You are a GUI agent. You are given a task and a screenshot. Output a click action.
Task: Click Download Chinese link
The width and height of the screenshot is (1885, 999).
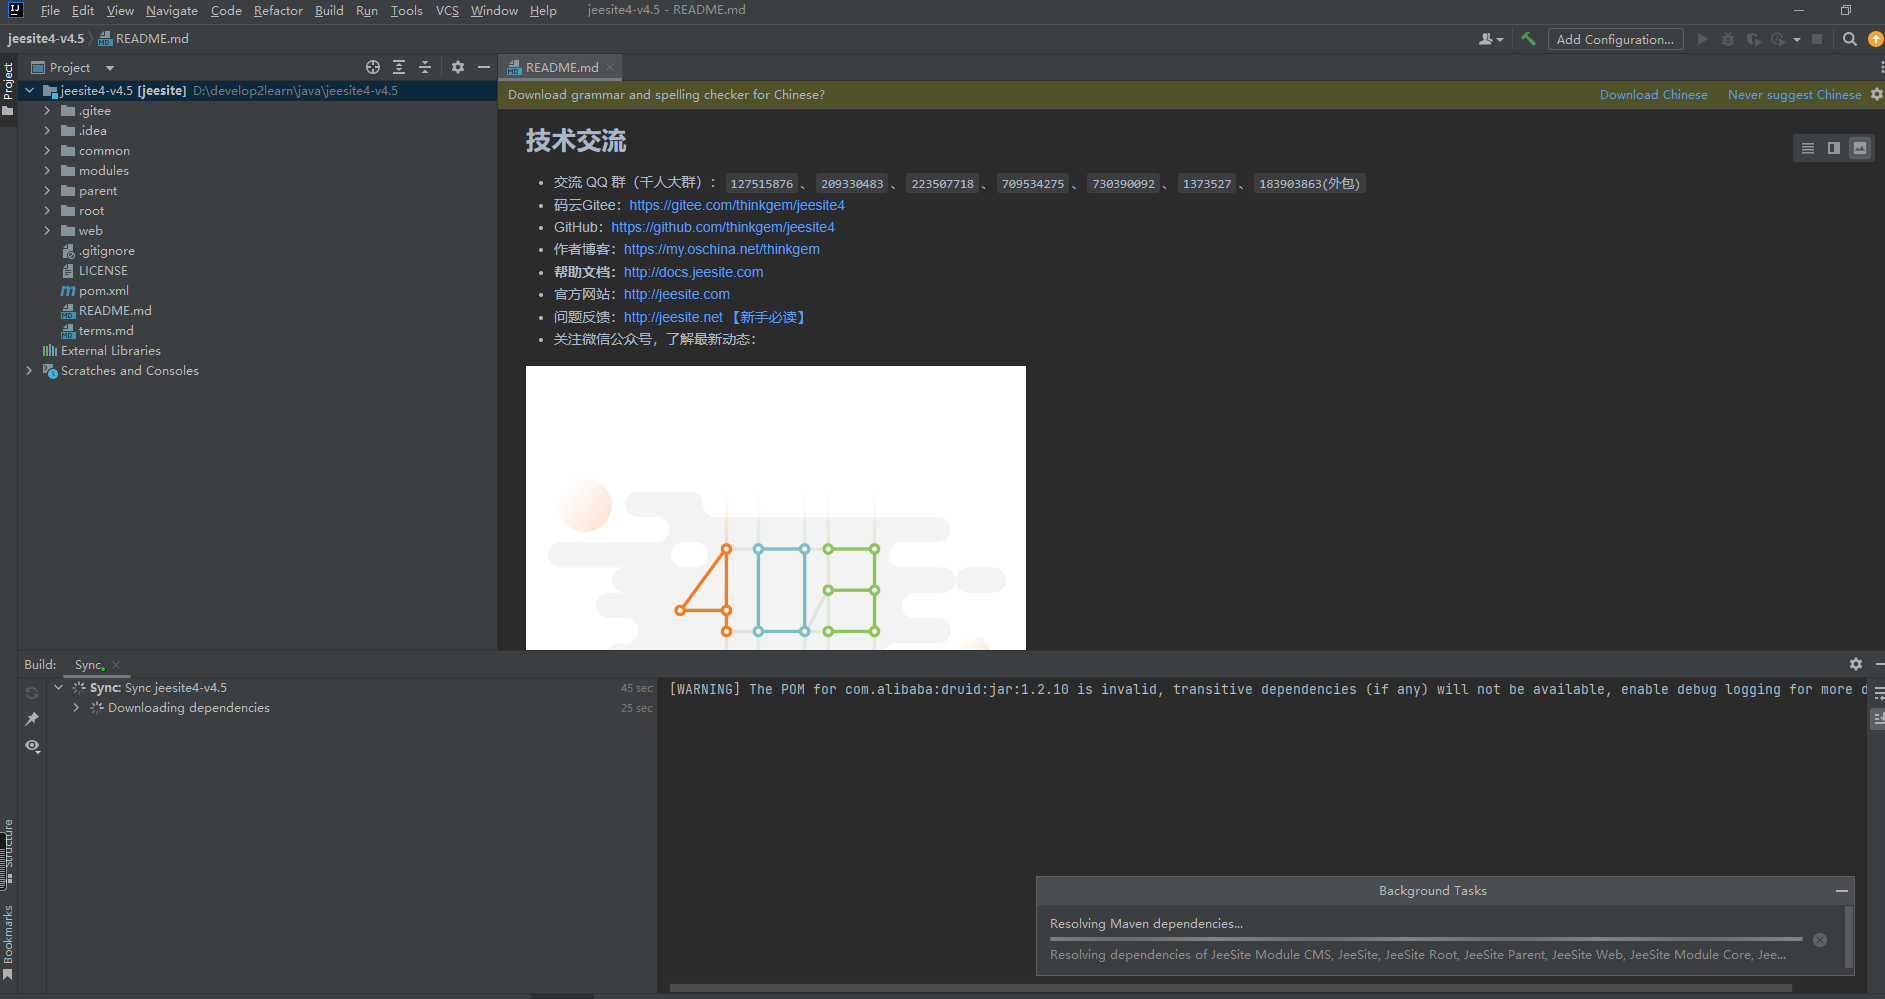(1653, 95)
